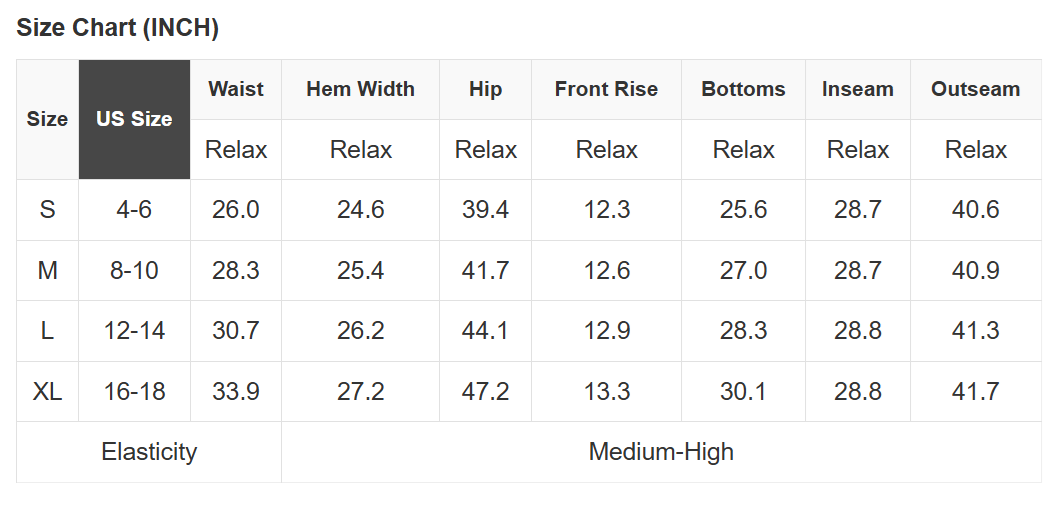Click the 12-14 US size cell
1063x505 pixels.
click(134, 331)
